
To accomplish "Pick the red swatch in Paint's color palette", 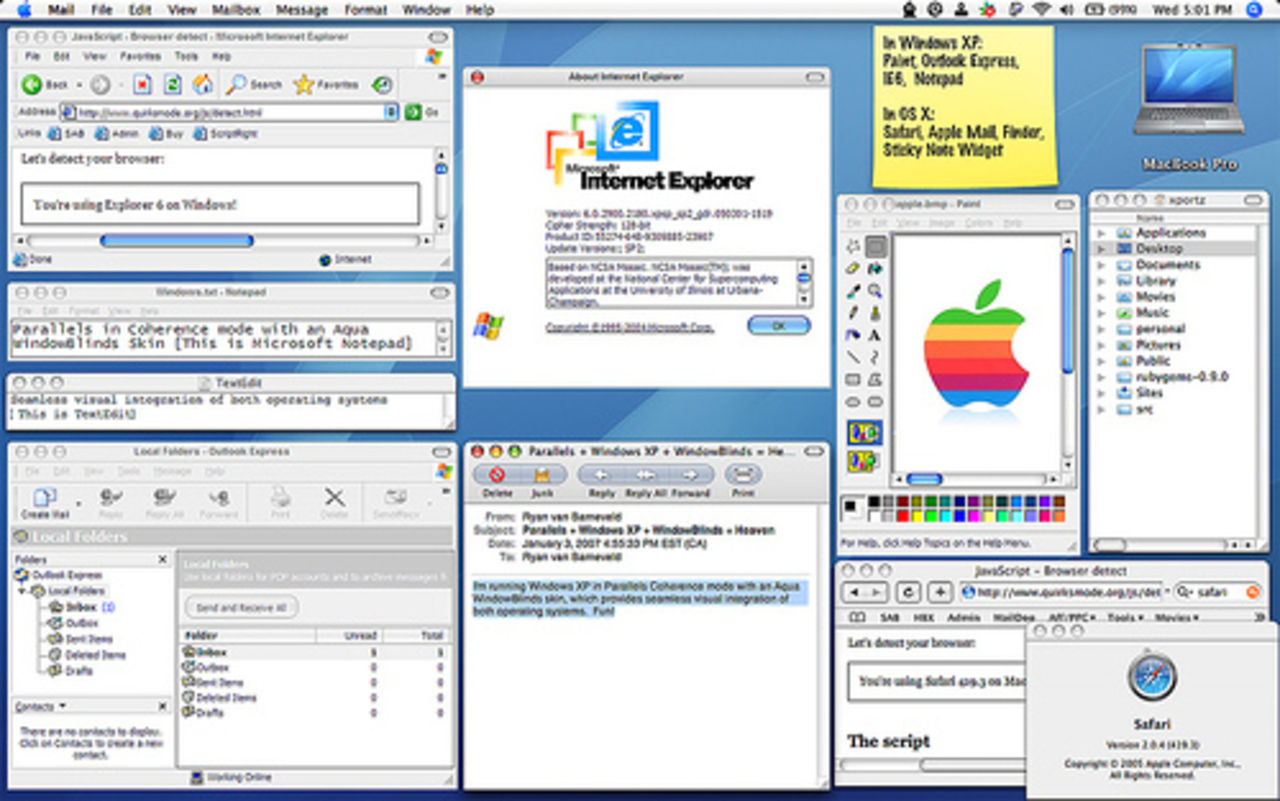I will pyautogui.click(x=902, y=516).
